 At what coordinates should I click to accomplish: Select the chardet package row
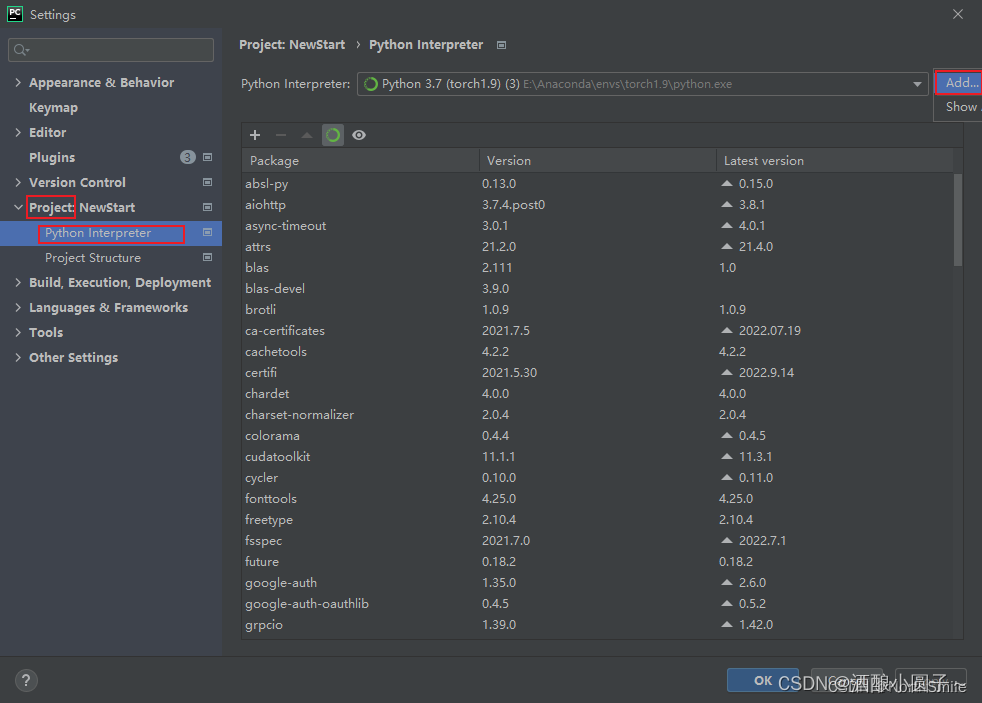pos(597,394)
